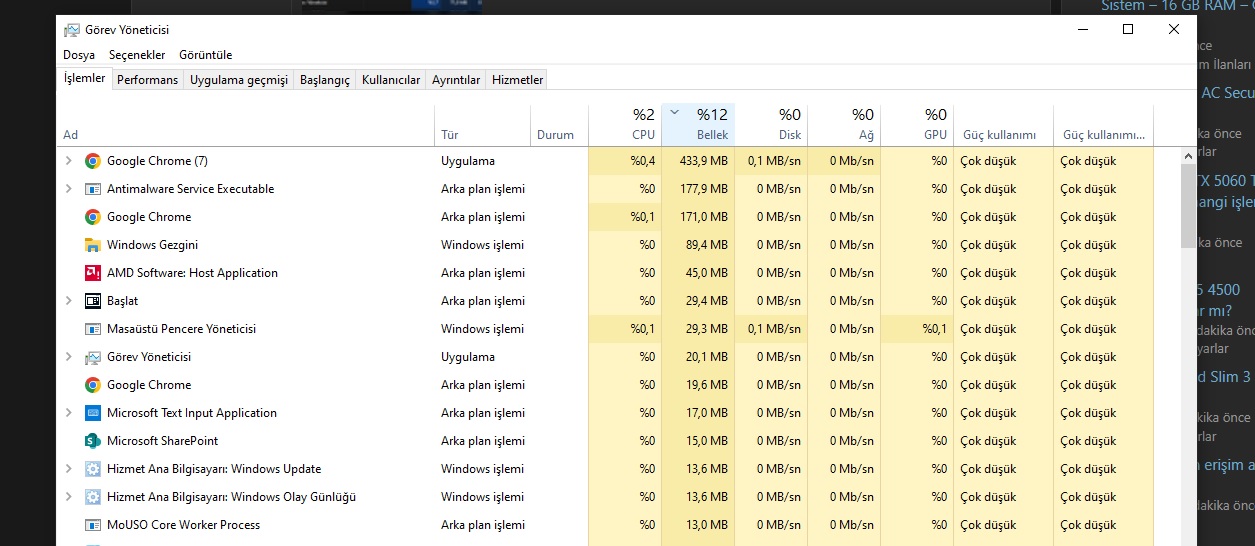Image resolution: width=1255 pixels, height=546 pixels.
Task: Click the Başlat process icon
Action: coord(93,301)
